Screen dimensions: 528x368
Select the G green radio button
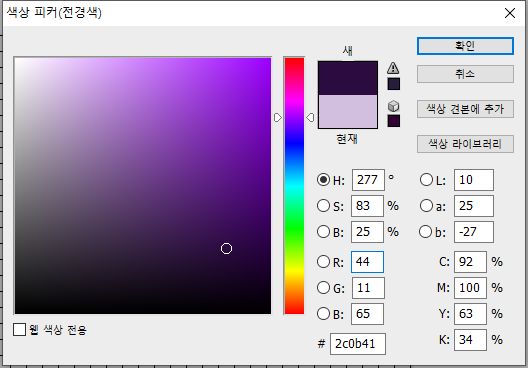323,288
